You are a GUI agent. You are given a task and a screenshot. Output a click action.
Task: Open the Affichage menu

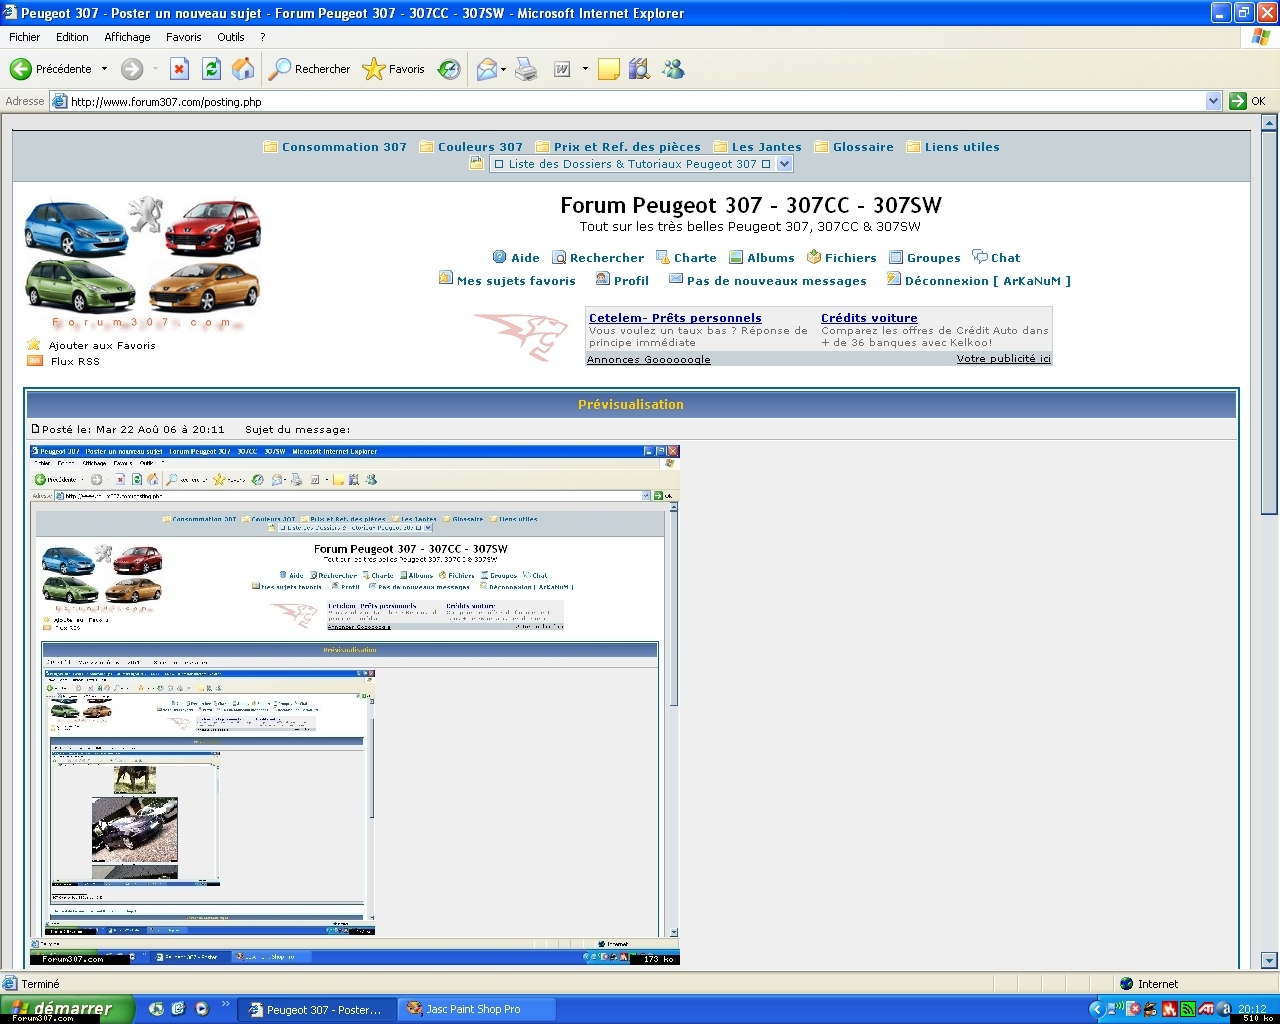coord(127,37)
